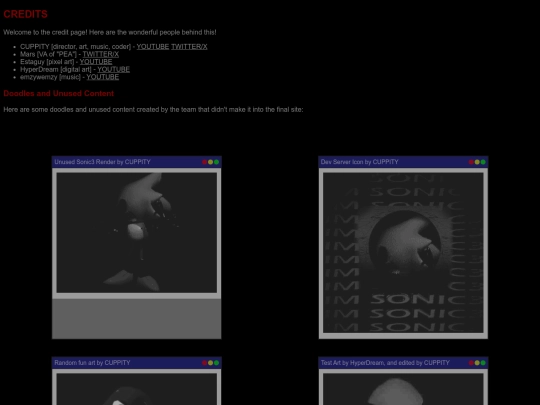Click green dot on Test Art by HyperDream window
Viewport: 540px width, 405px height.
tap(483, 363)
